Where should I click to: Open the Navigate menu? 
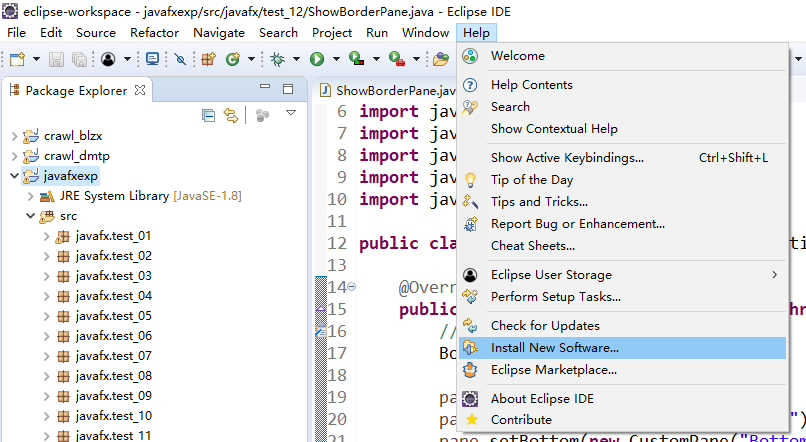click(219, 33)
